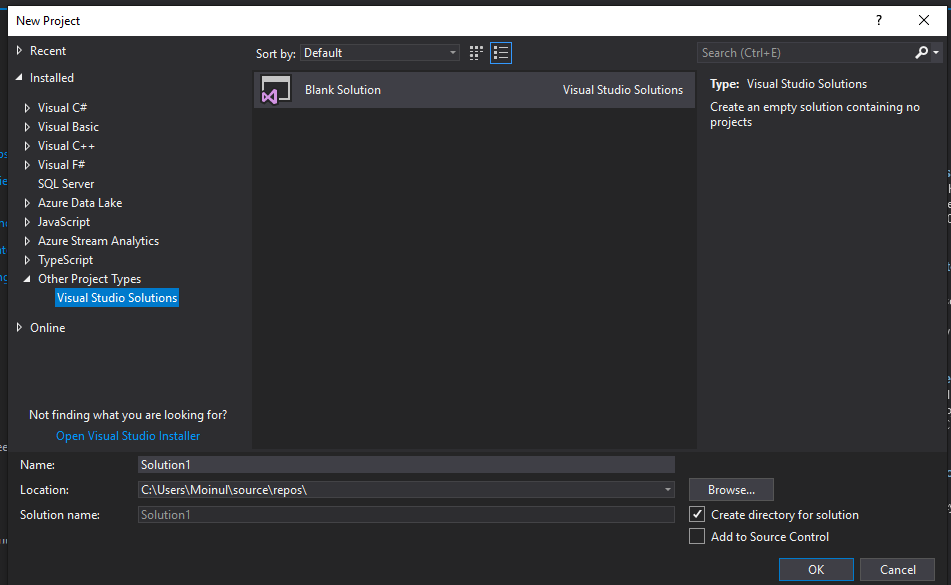The image size is (951, 585).
Task: Click the Name input field
Action: pyautogui.click(x=406, y=465)
